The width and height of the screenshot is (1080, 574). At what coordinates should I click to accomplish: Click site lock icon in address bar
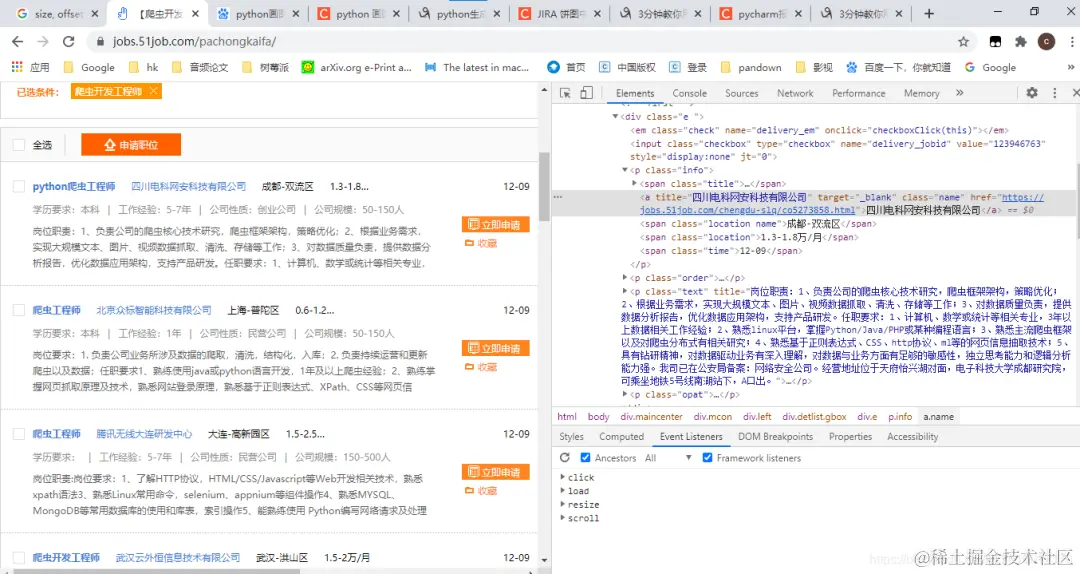(x=101, y=41)
